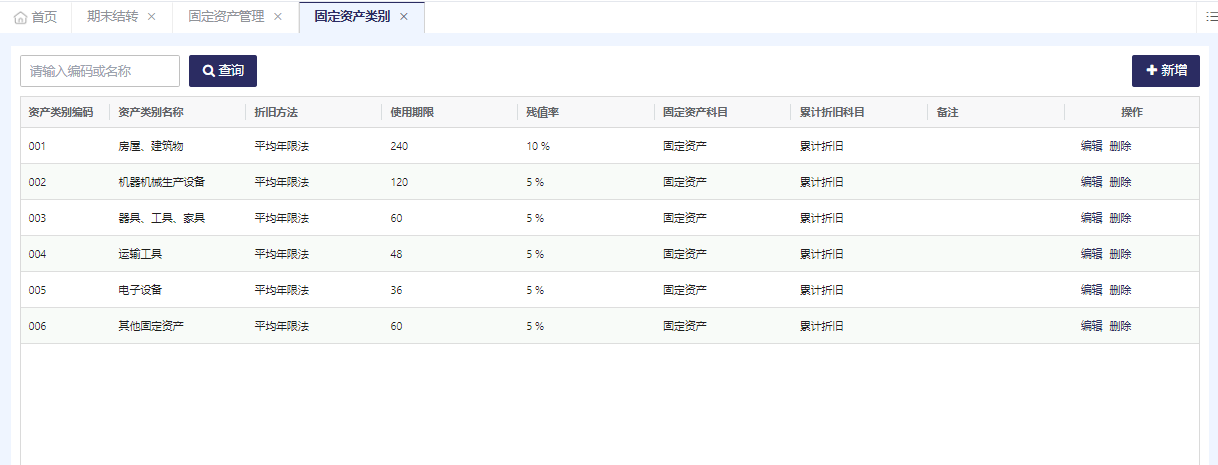Click the 残值率 column header
The height and width of the screenshot is (465, 1218).
point(543,112)
